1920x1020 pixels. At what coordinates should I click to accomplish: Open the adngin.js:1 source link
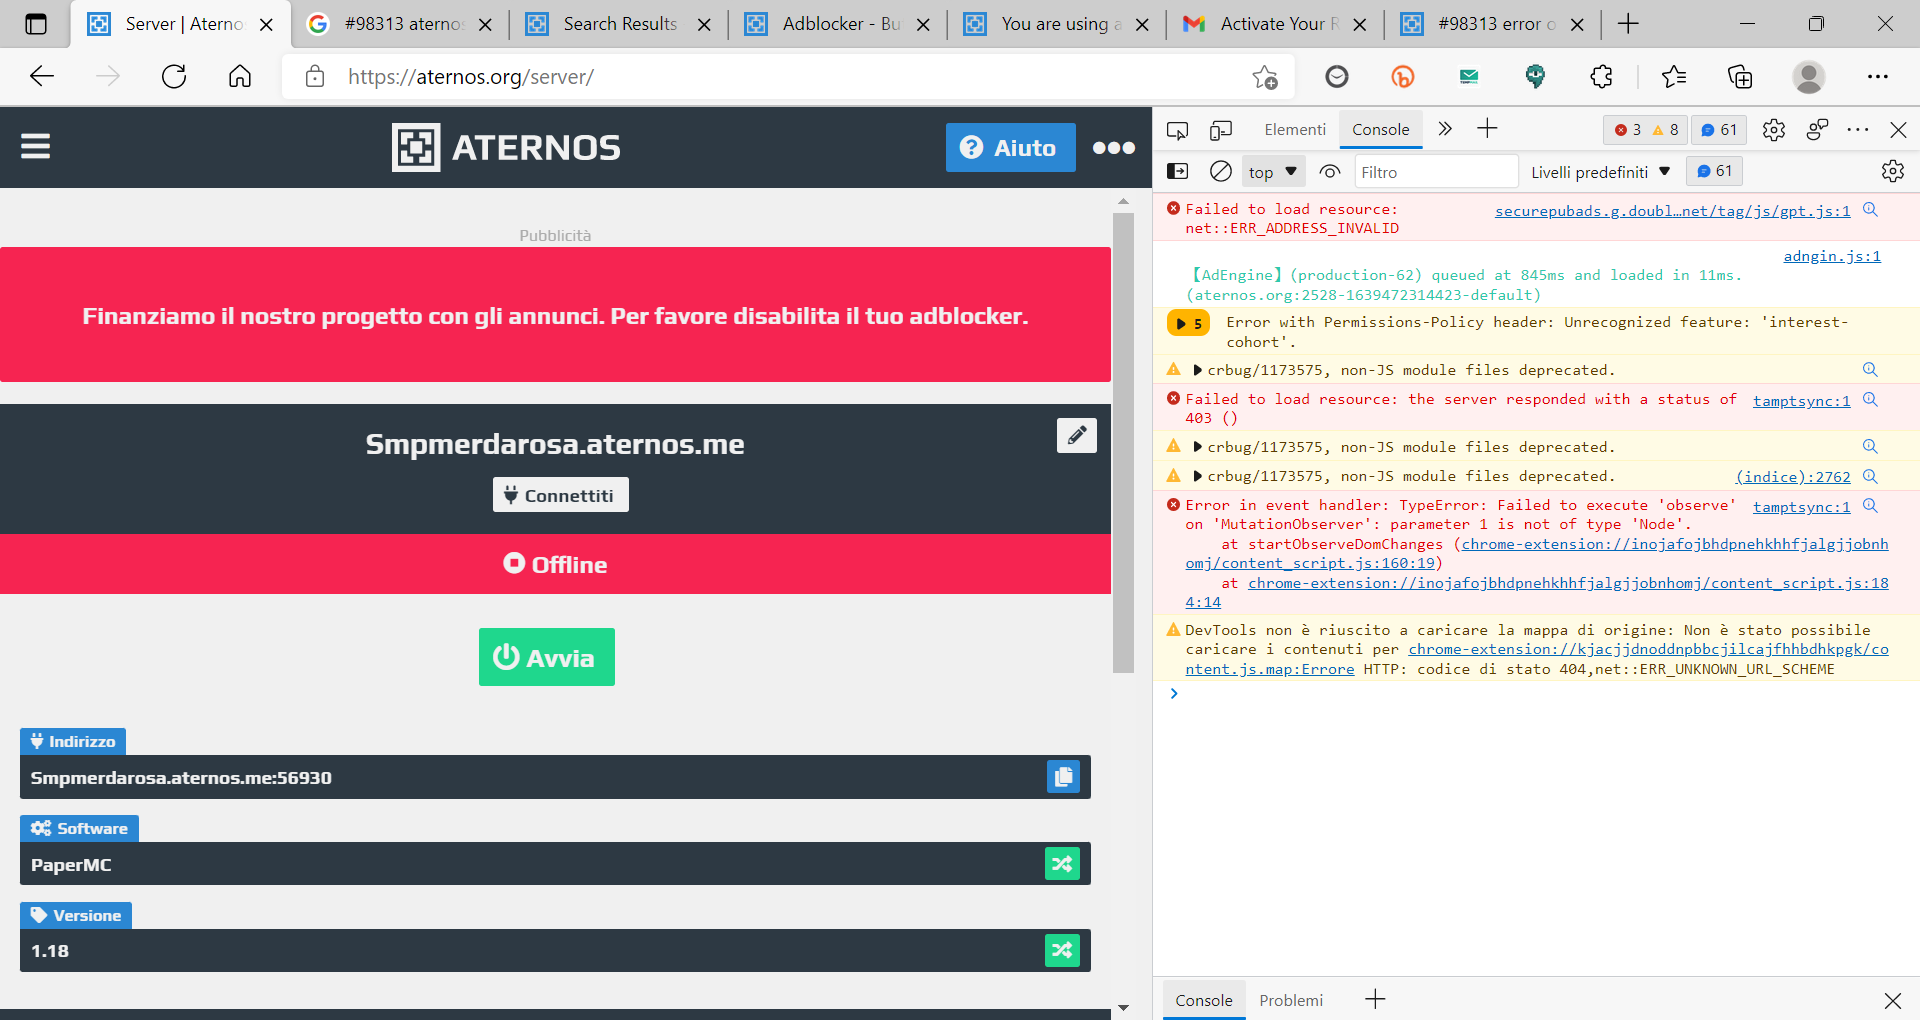click(1832, 256)
